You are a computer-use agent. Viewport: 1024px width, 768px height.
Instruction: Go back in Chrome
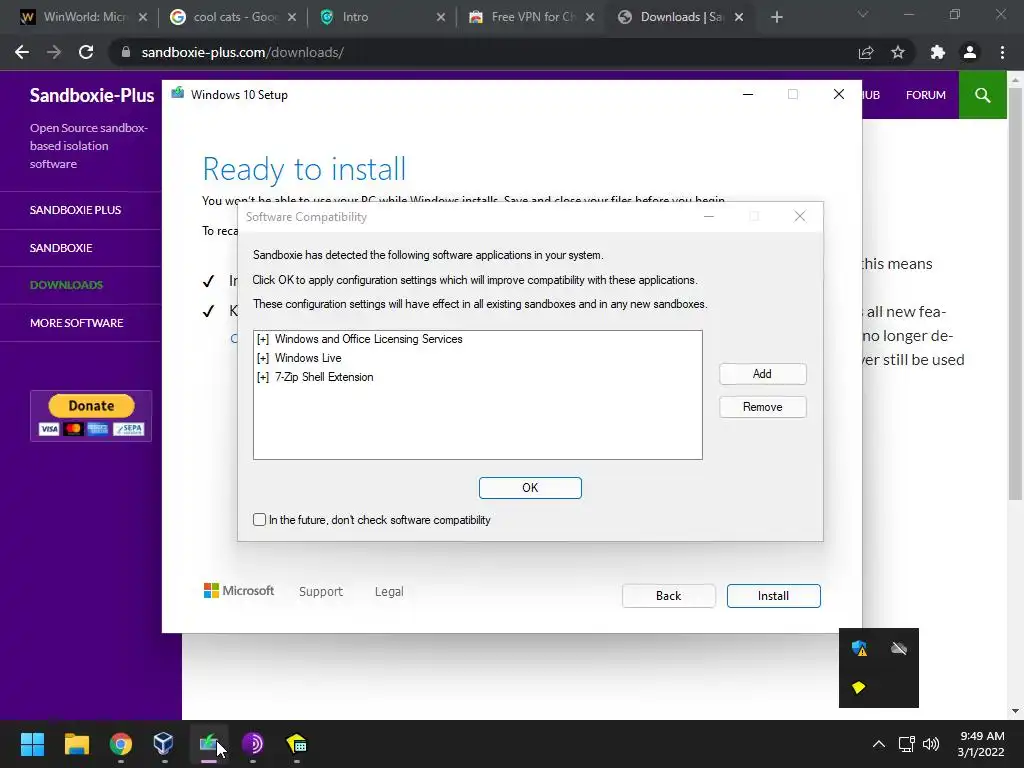coord(22,52)
